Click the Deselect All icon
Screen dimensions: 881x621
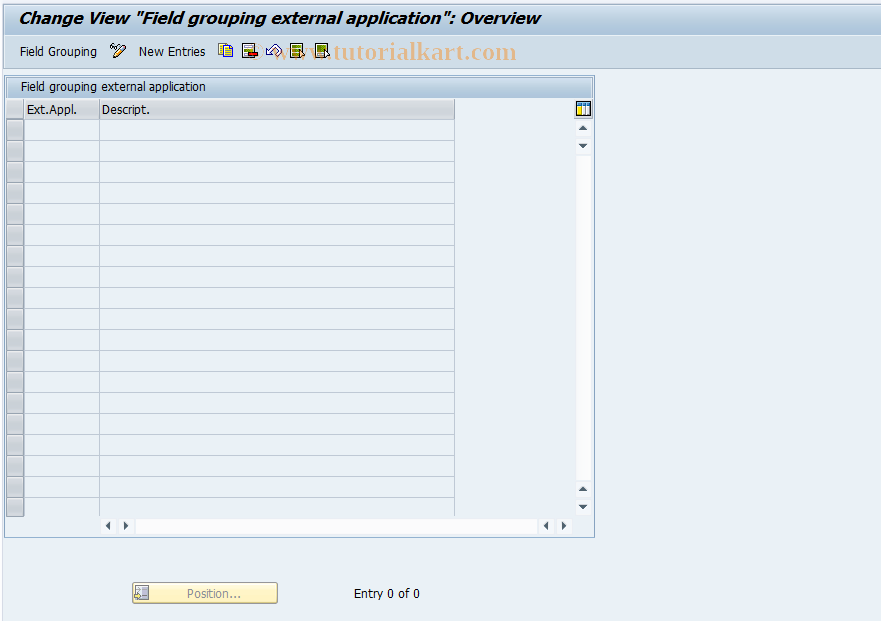click(x=322, y=51)
